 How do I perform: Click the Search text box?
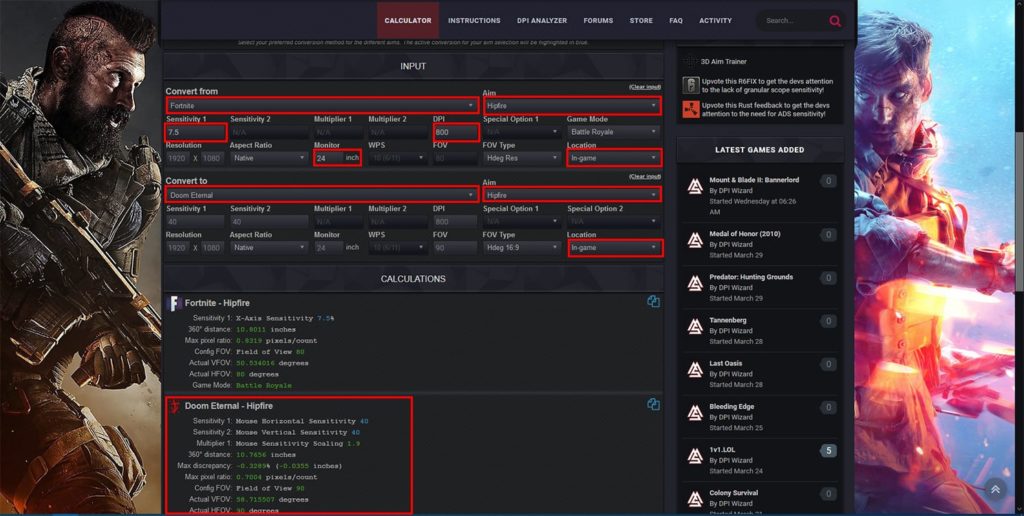tap(792, 21)
